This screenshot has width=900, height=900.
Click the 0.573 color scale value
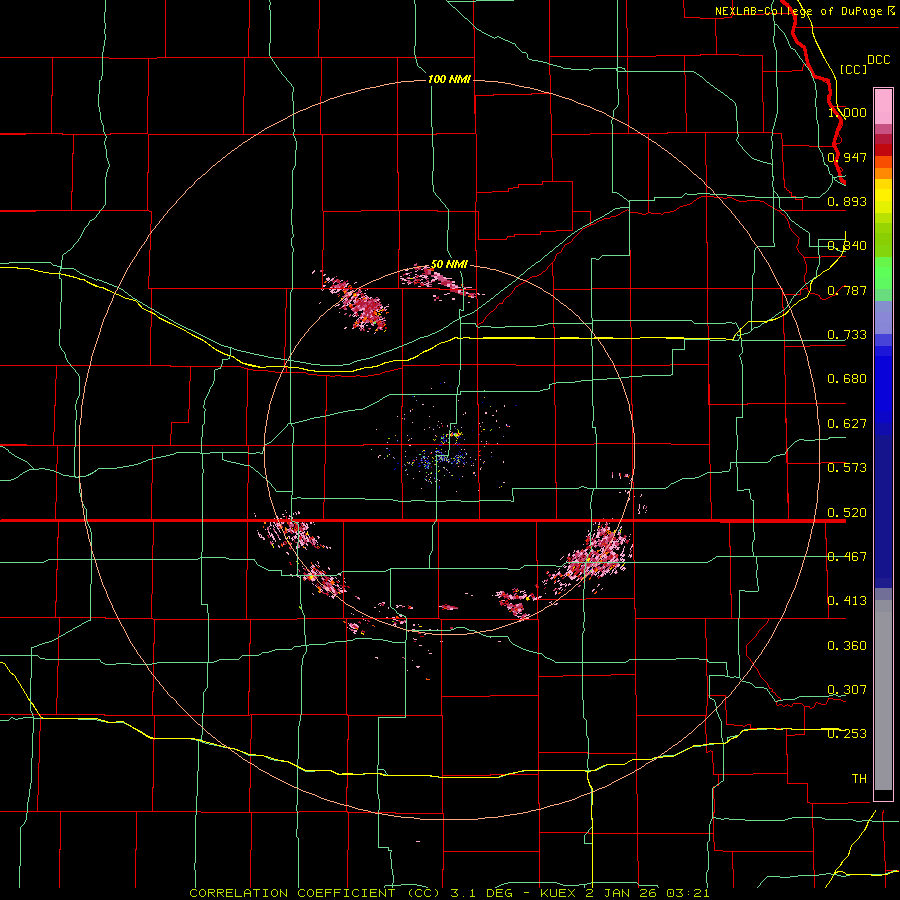click(x=847, y=468)
